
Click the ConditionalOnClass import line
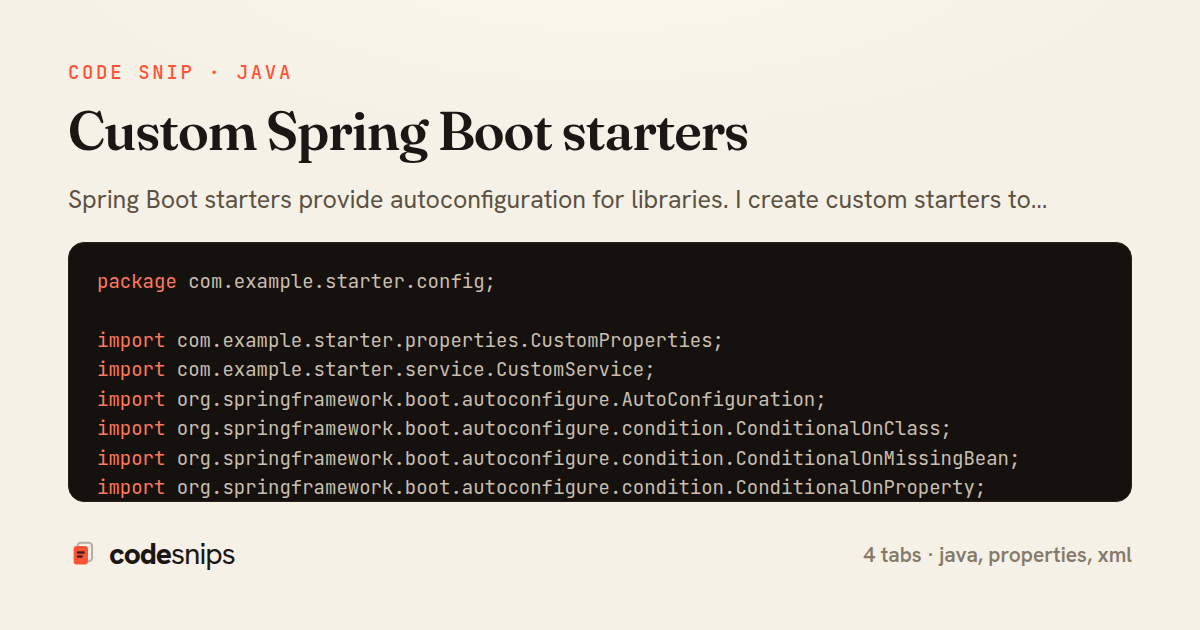click(x=524, y=428)
